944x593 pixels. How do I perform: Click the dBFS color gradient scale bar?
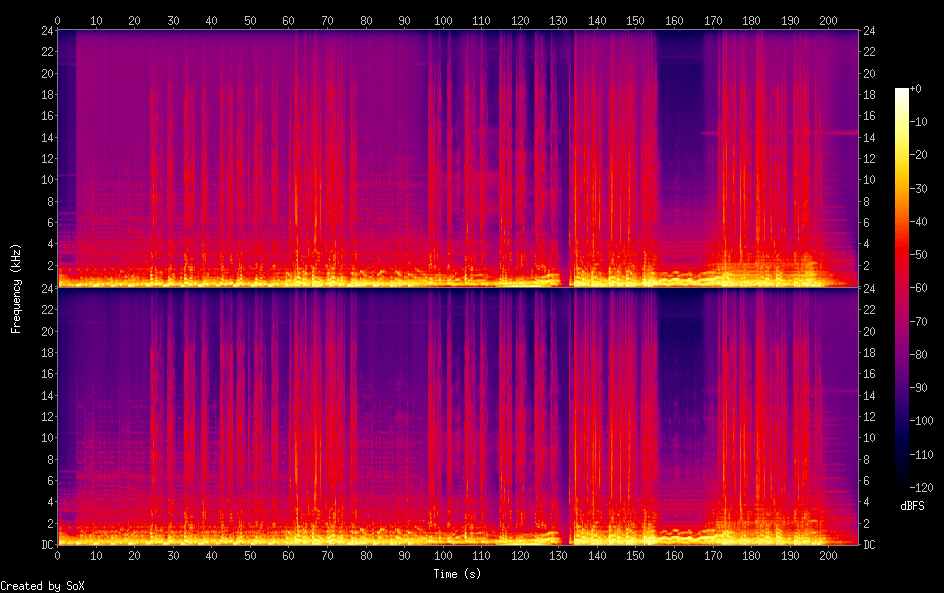(901, 288)
